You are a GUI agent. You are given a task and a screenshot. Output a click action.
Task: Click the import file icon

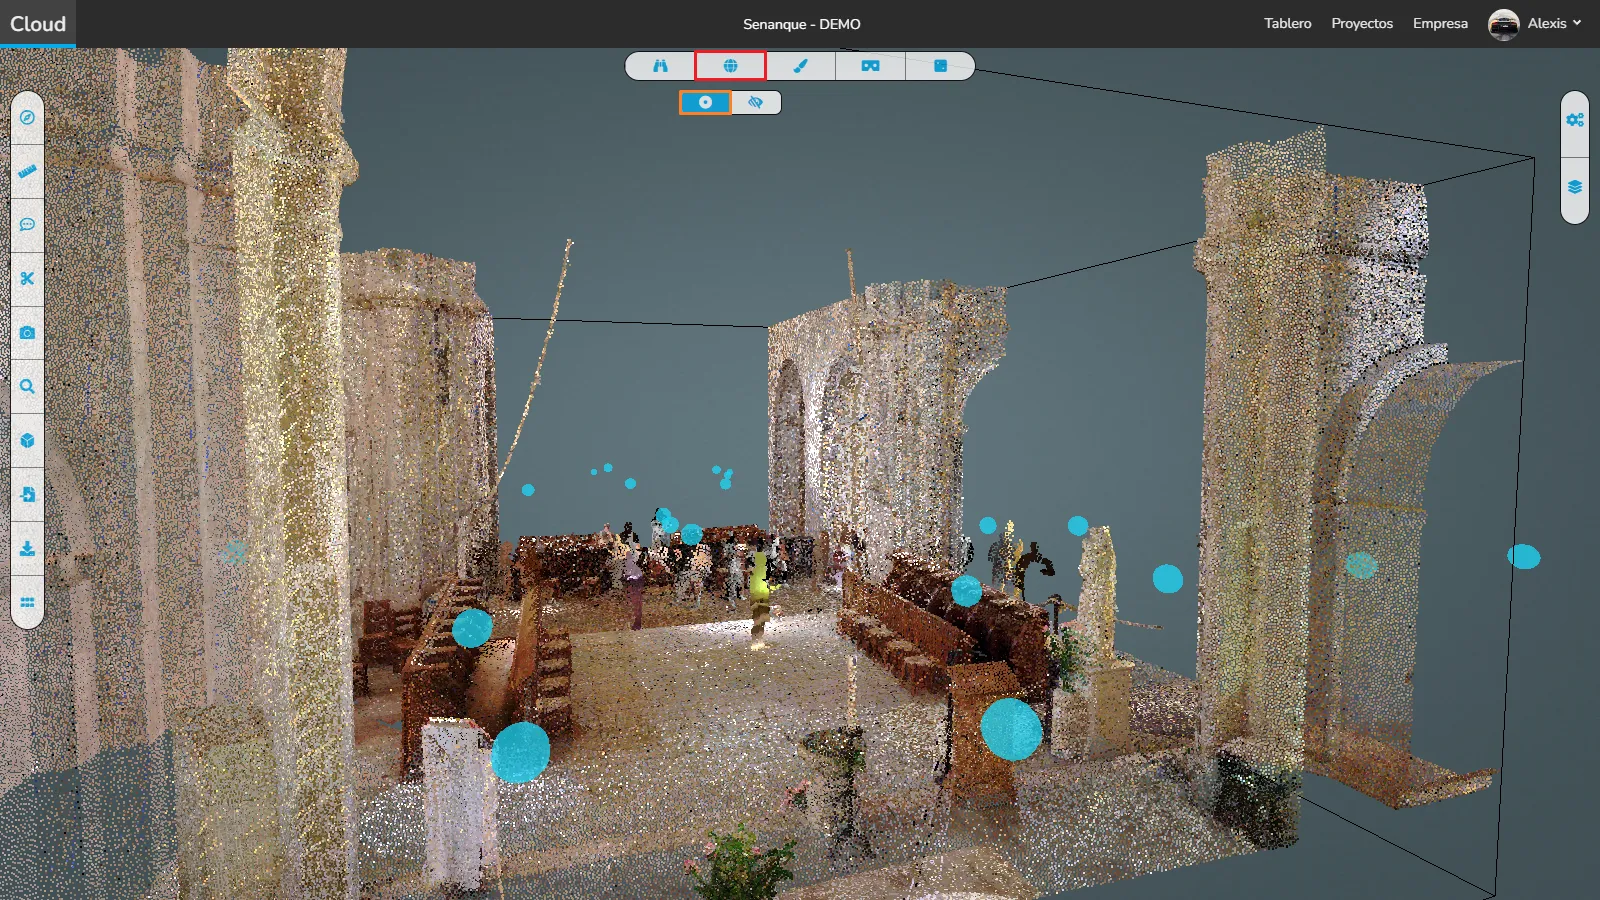[27, 495]
